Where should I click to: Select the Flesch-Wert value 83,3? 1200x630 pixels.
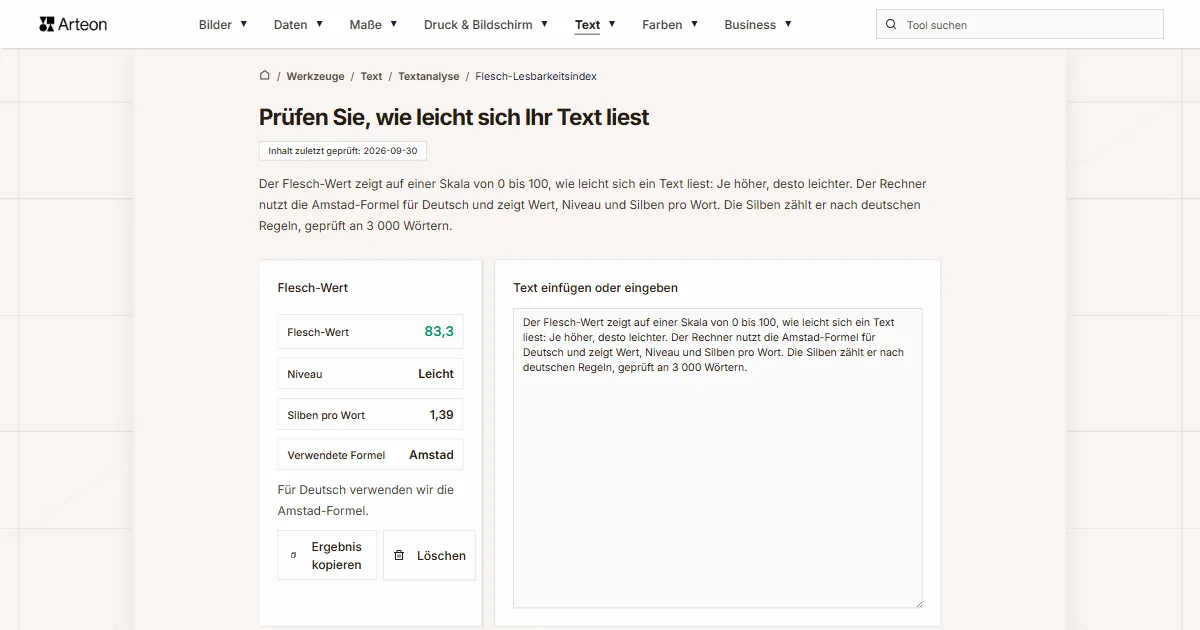[x=439, y=331]
